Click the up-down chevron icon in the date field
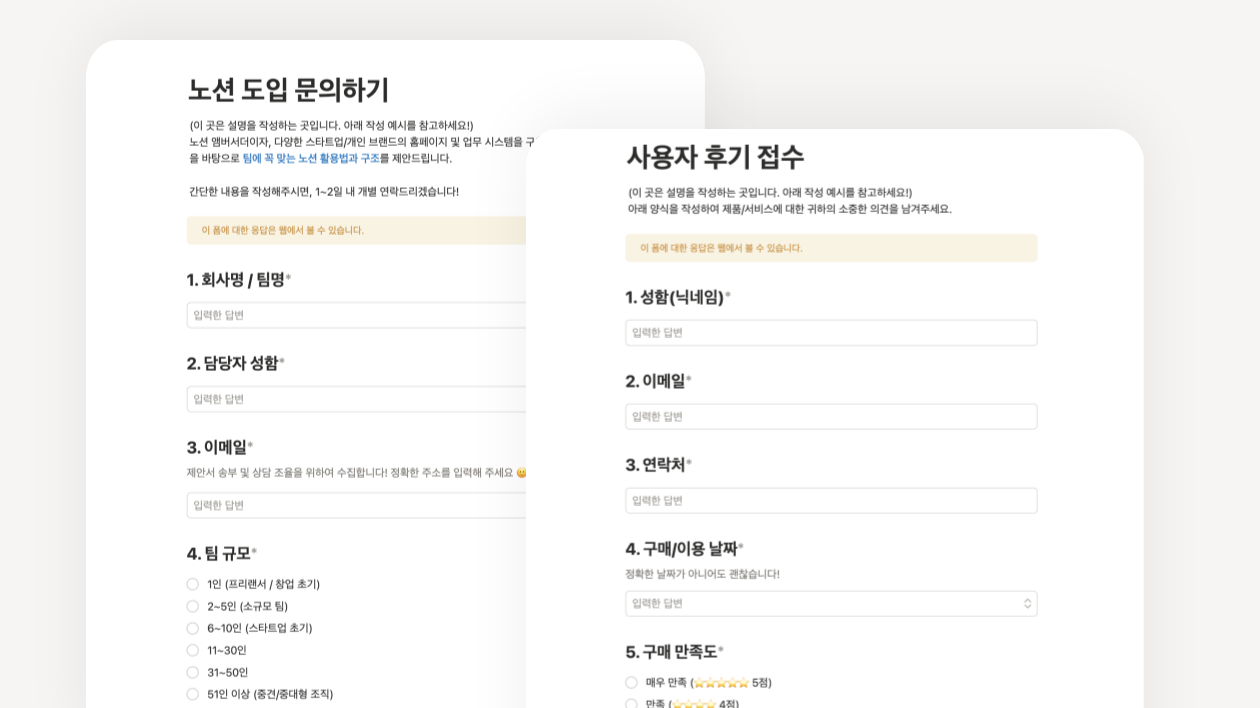Viewport: 1260px width, 708px height. point(1027,604)
